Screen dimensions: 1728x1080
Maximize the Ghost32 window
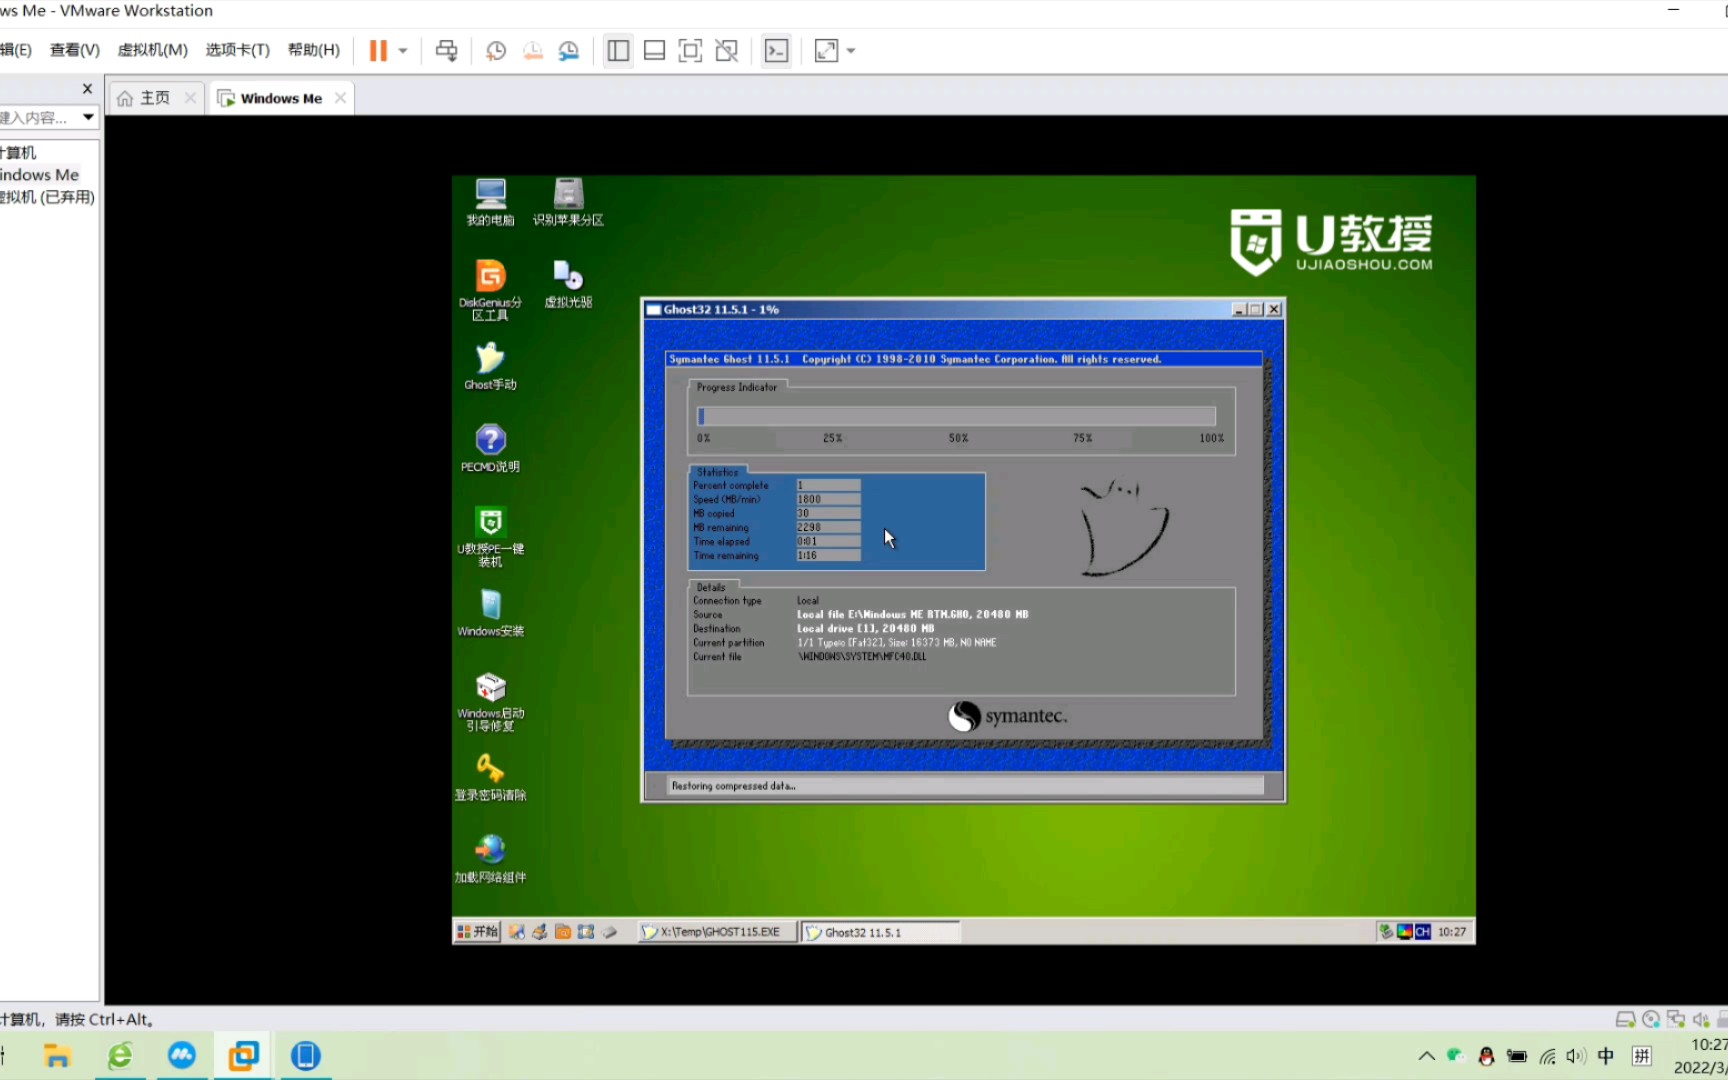tap(1256, 310)
